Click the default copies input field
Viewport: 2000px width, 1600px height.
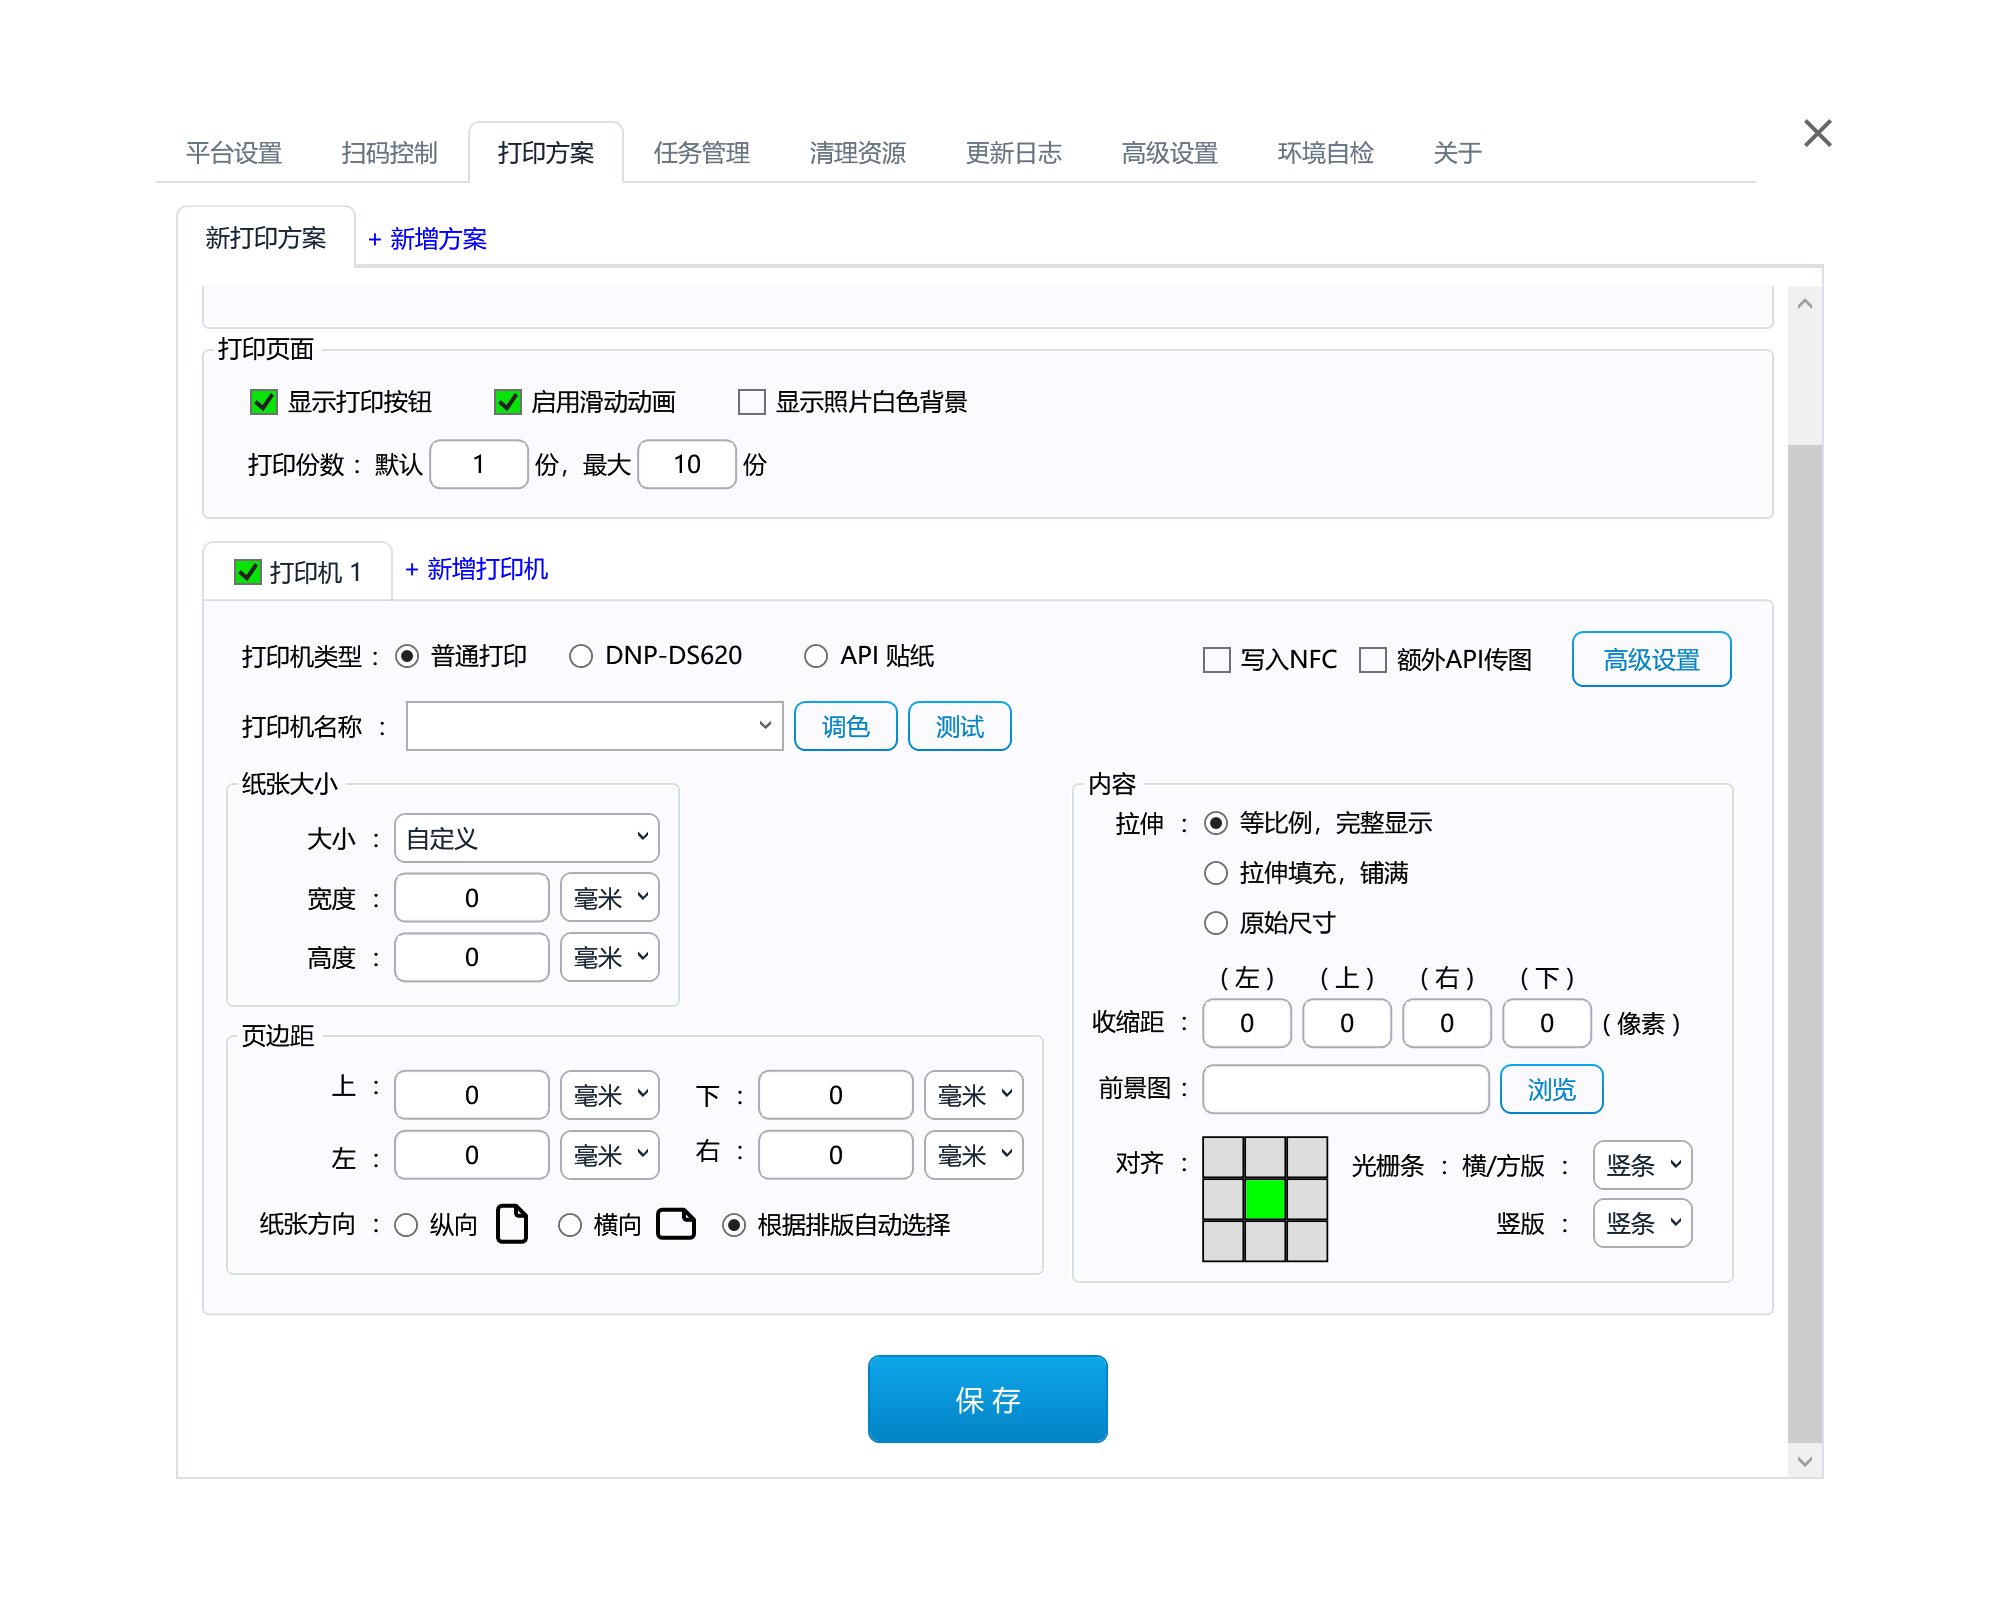tap(479, 464)
